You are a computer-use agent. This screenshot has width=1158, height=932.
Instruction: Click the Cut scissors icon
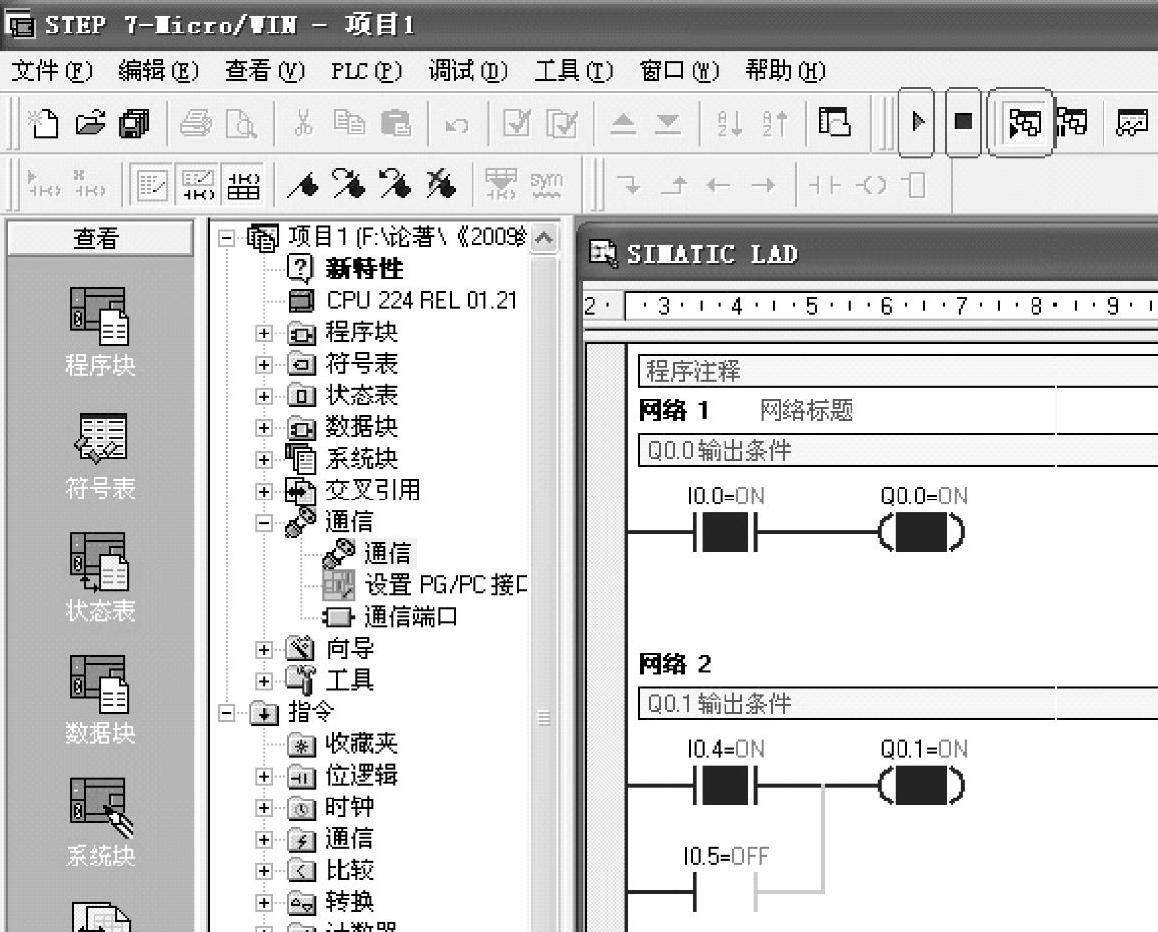tap(303, 123)
